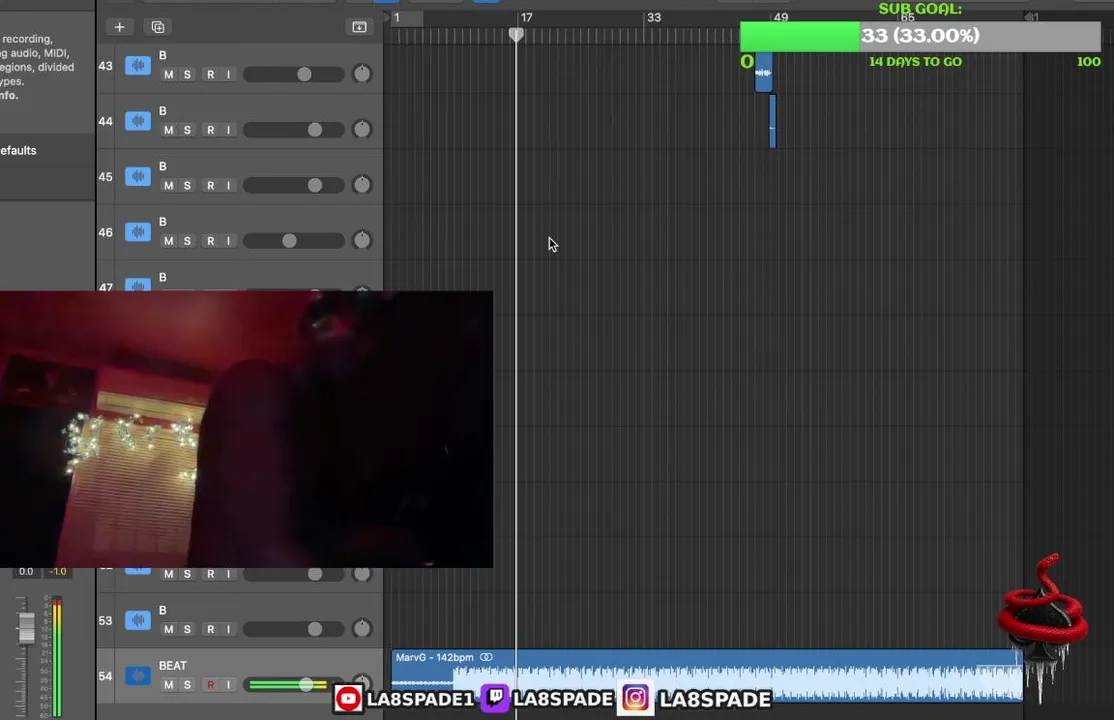The width and height of the screenshot is (1114, 720).
Task: Record-enable track 46
Action: [210, 241]
